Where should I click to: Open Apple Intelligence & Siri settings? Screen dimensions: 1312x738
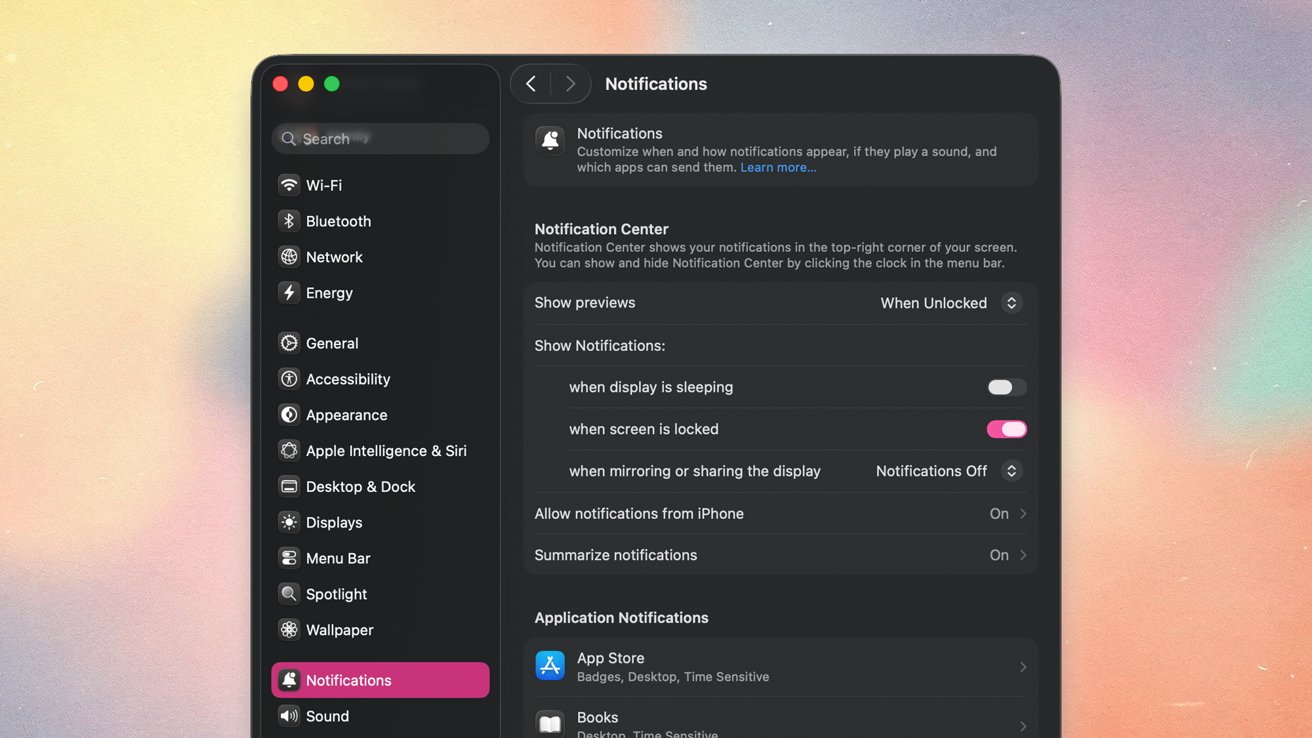[x=288, y=450]
